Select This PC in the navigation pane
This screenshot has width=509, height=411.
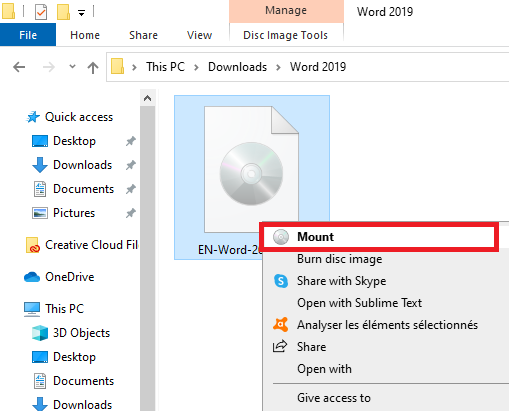(64, 309)
